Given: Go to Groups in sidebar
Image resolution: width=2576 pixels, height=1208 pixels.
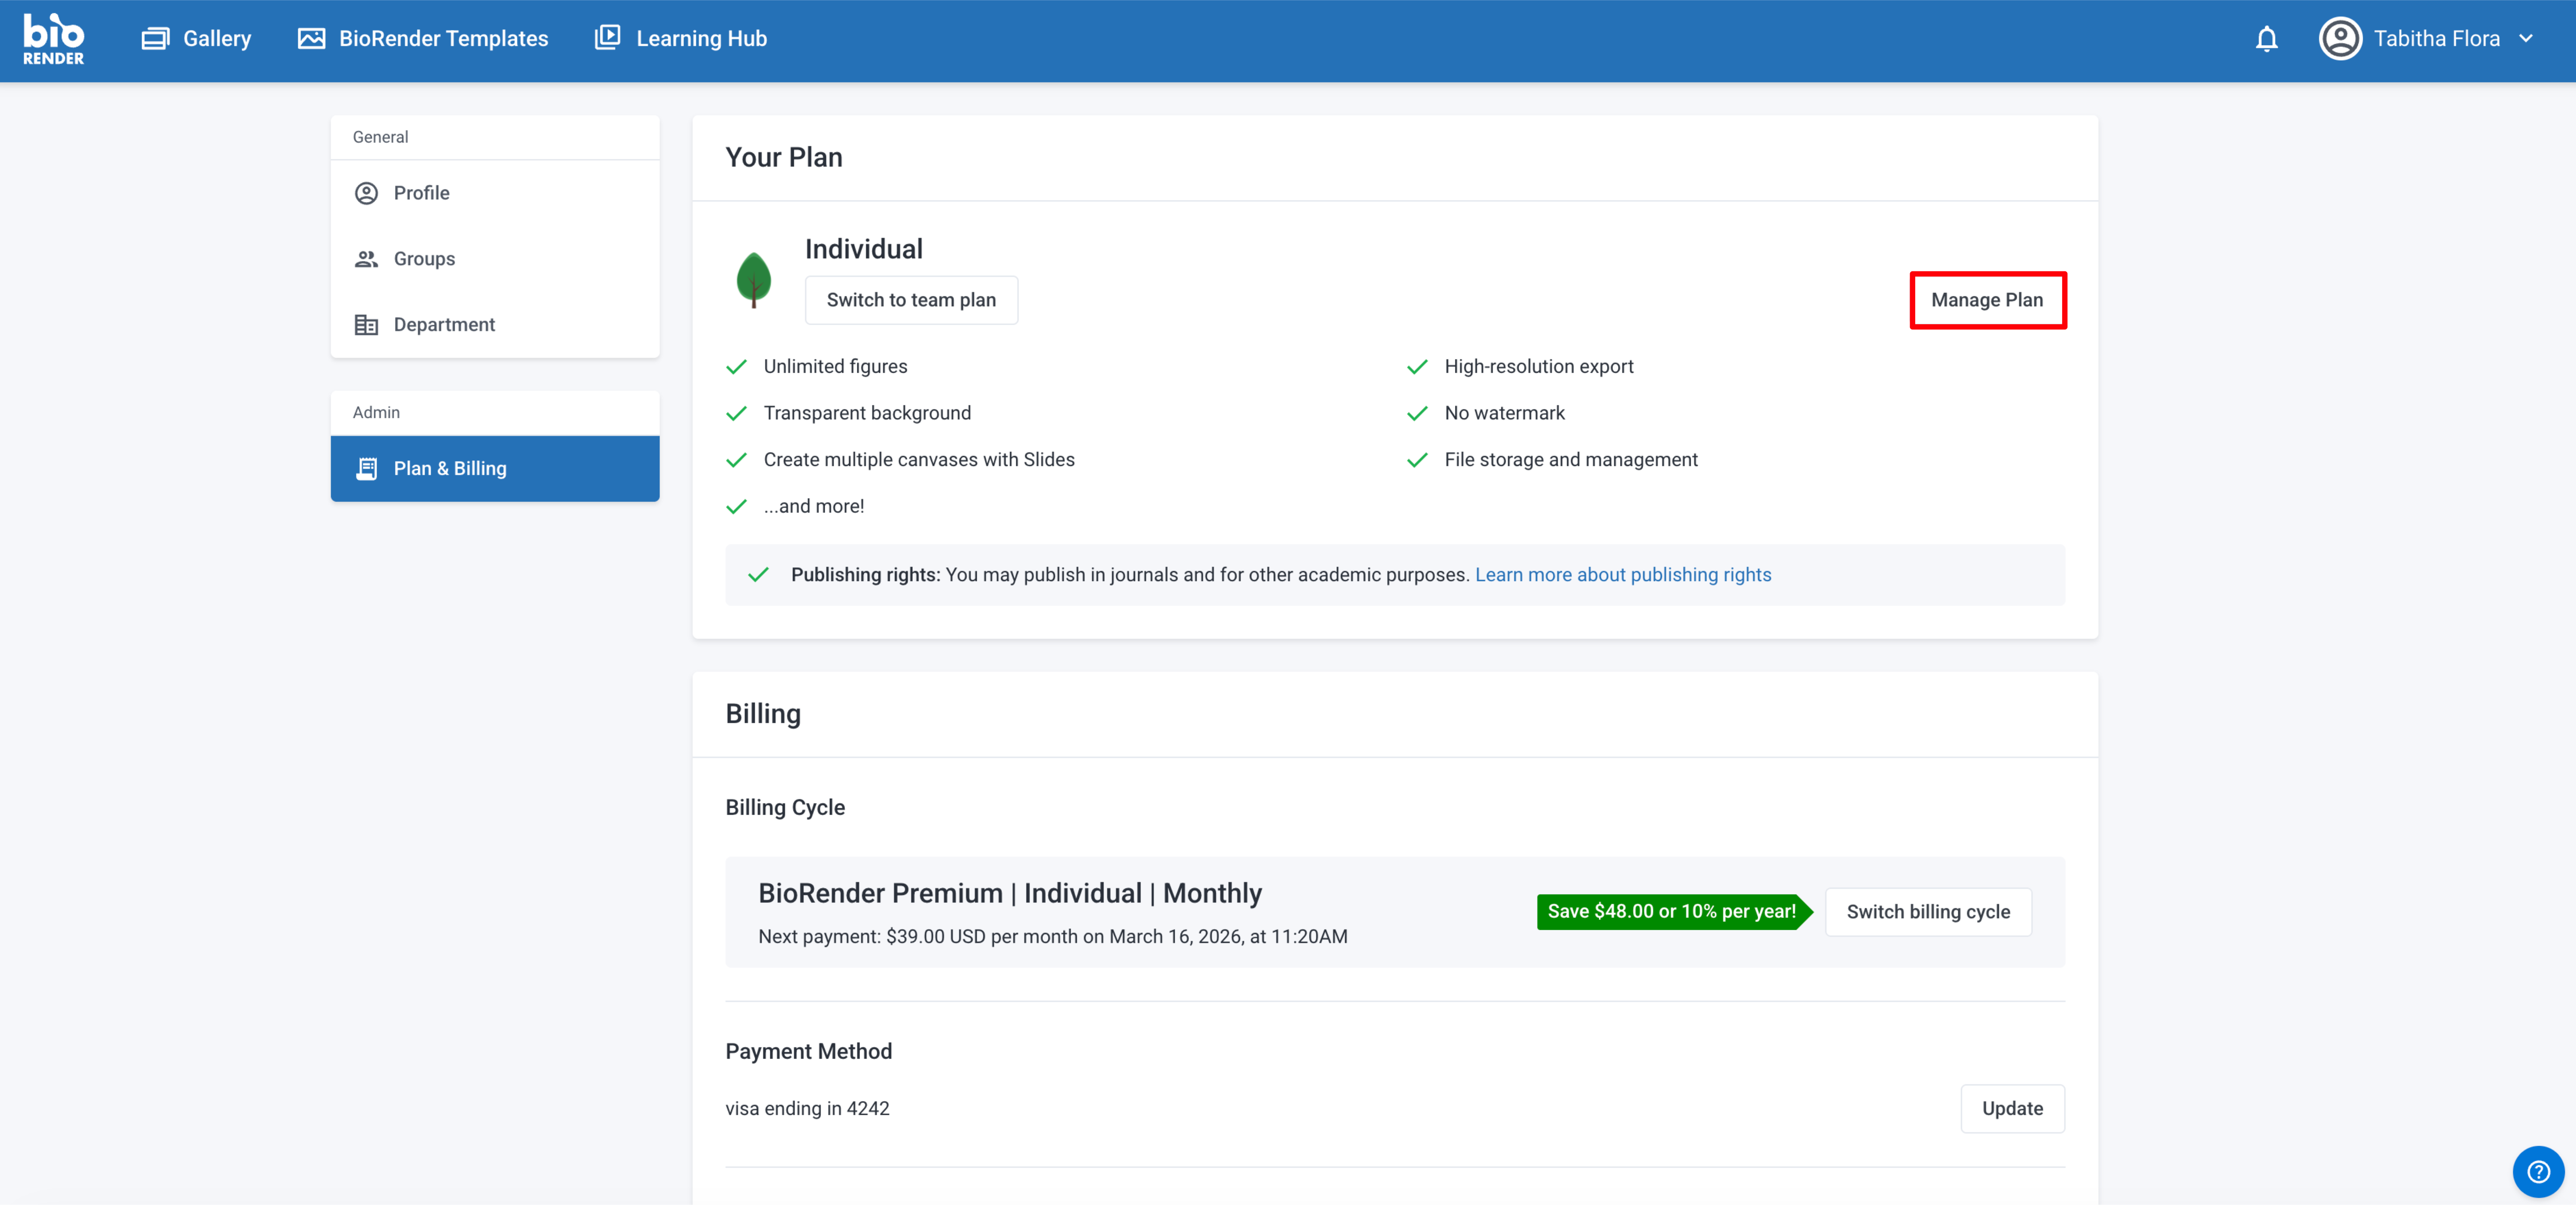Looking at the screenshot, I should [x=424, y=259].
